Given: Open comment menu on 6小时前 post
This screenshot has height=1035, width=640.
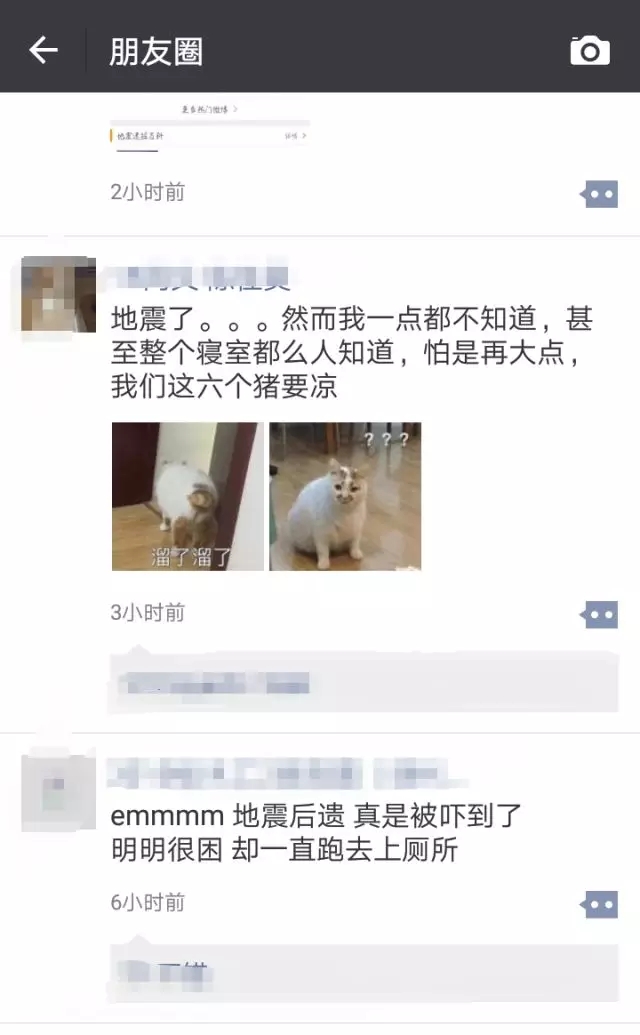Looking at the screenshot, I should click(x=599, y=904).
